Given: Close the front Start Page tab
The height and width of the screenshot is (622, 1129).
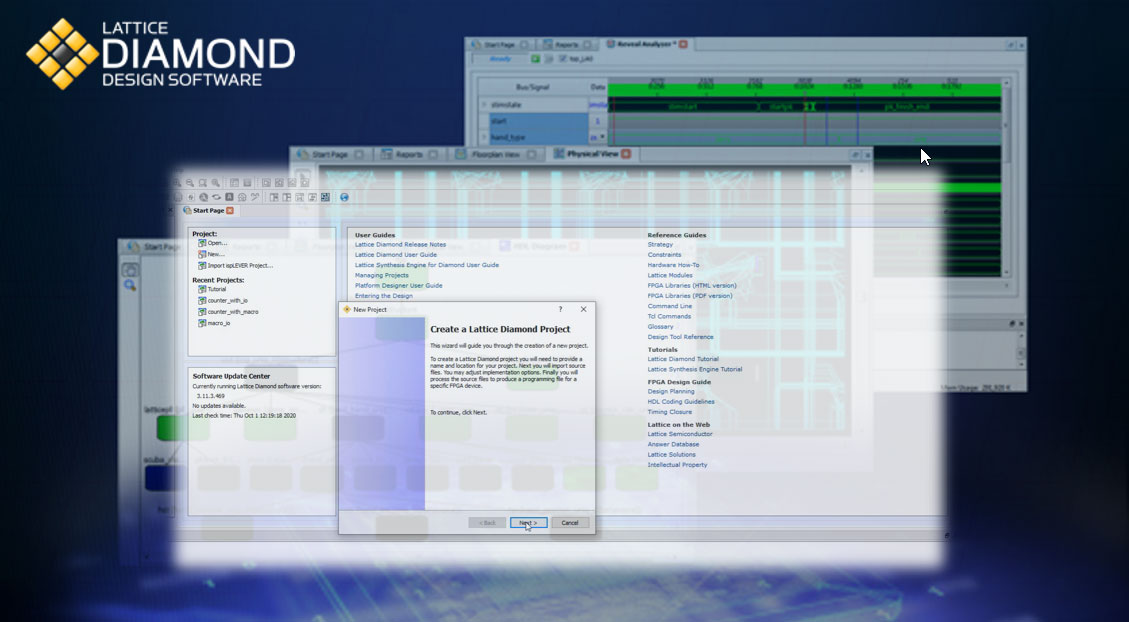Looking at the screenshot, I should [230, 211].
